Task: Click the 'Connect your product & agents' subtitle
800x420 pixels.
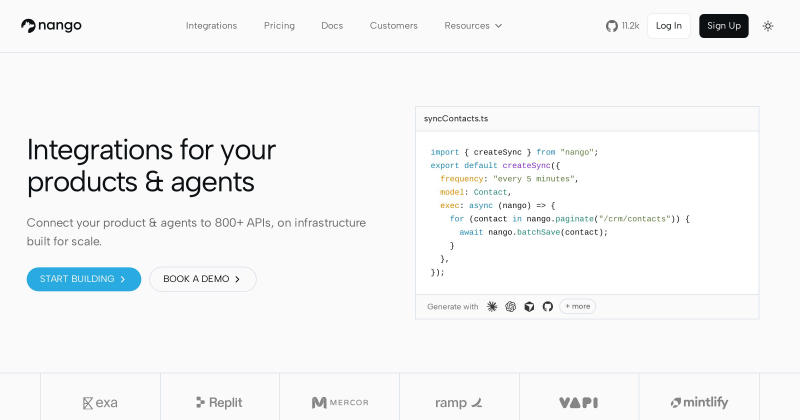Action: click(196, 232)
